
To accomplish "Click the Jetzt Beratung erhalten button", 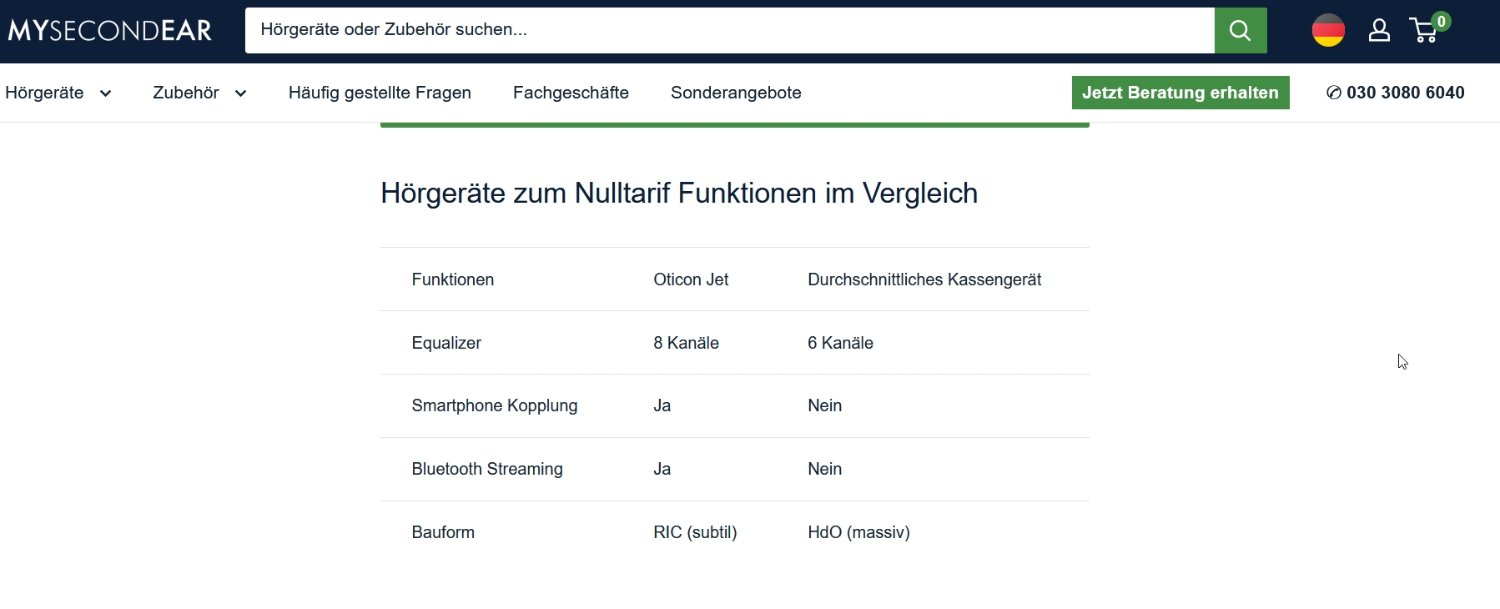I will [x=1180, y=93].
